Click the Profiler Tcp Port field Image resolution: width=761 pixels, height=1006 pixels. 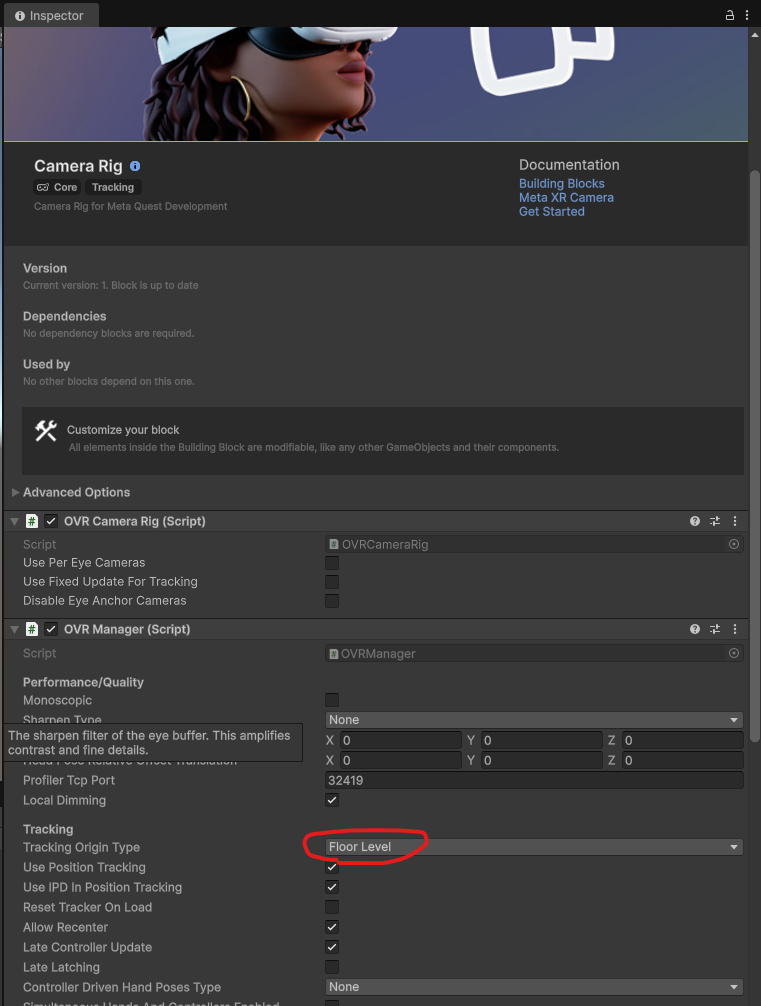534,780
